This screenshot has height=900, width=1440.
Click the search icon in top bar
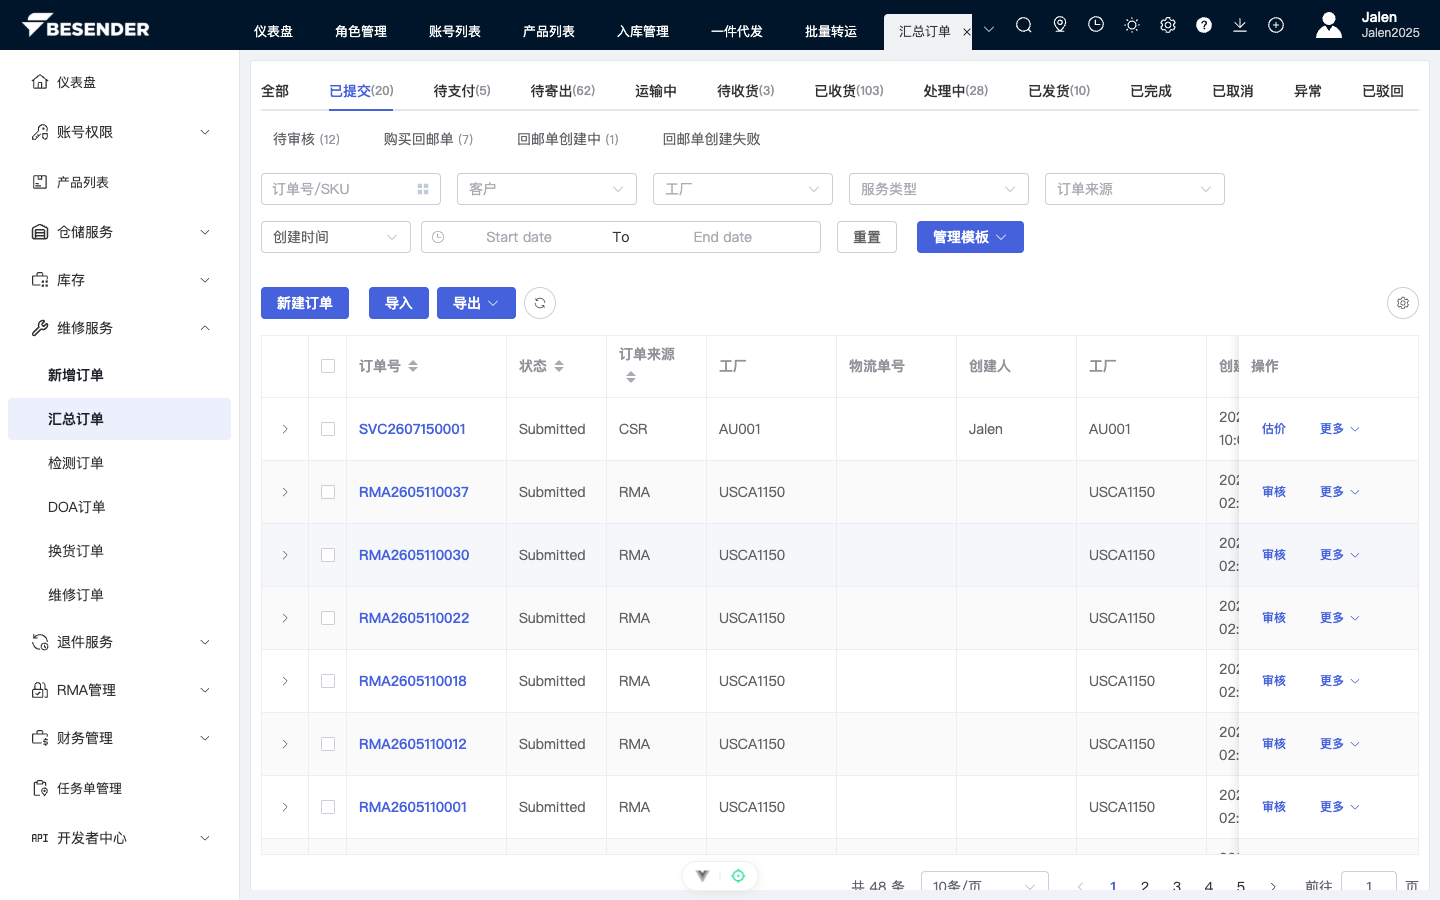point(1024,25)
